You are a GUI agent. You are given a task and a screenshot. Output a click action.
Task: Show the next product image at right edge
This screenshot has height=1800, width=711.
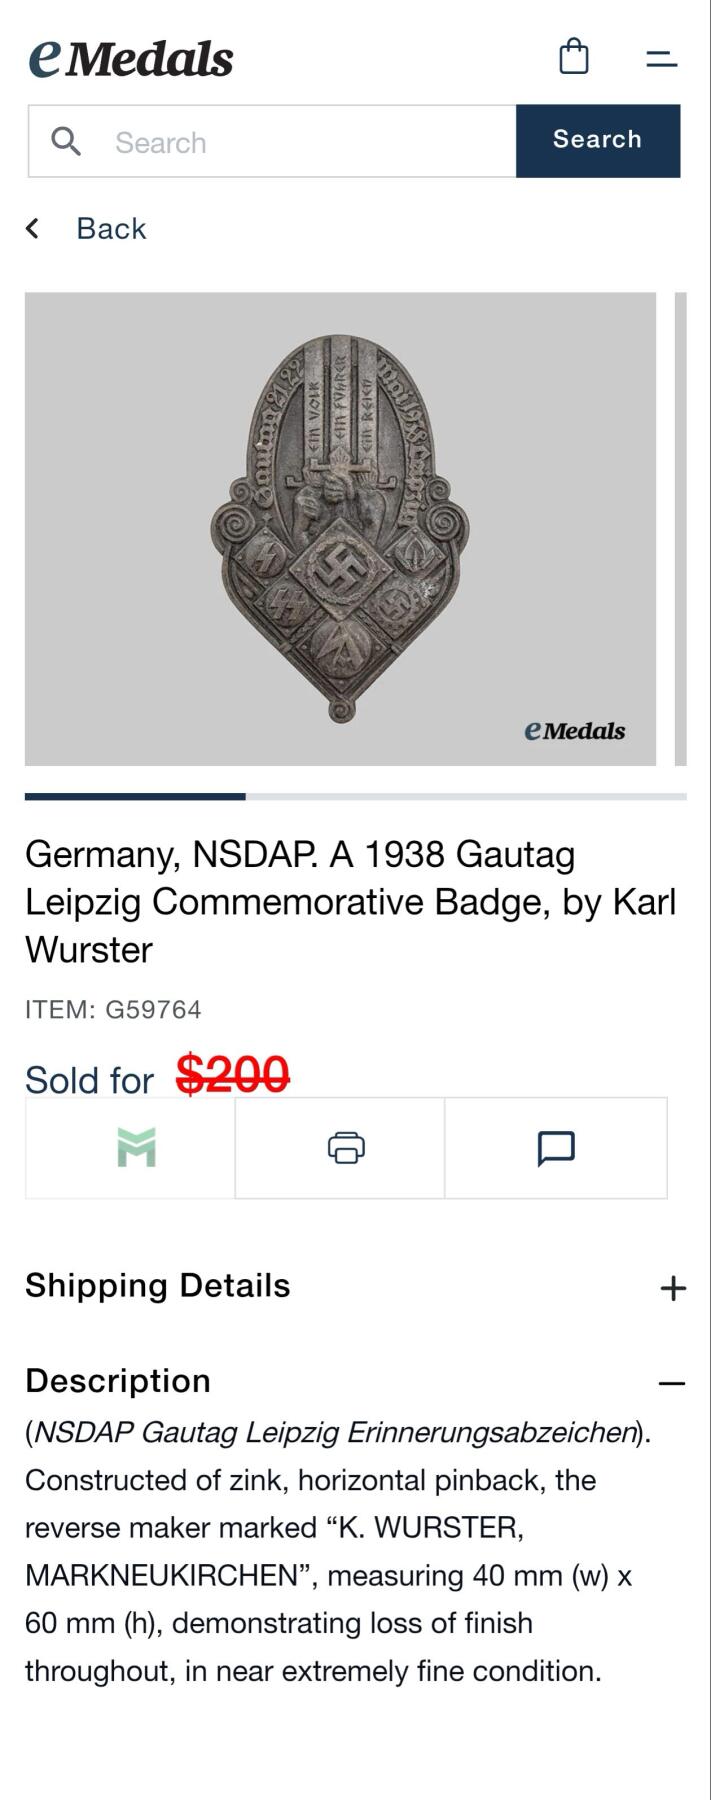(681, 528)
